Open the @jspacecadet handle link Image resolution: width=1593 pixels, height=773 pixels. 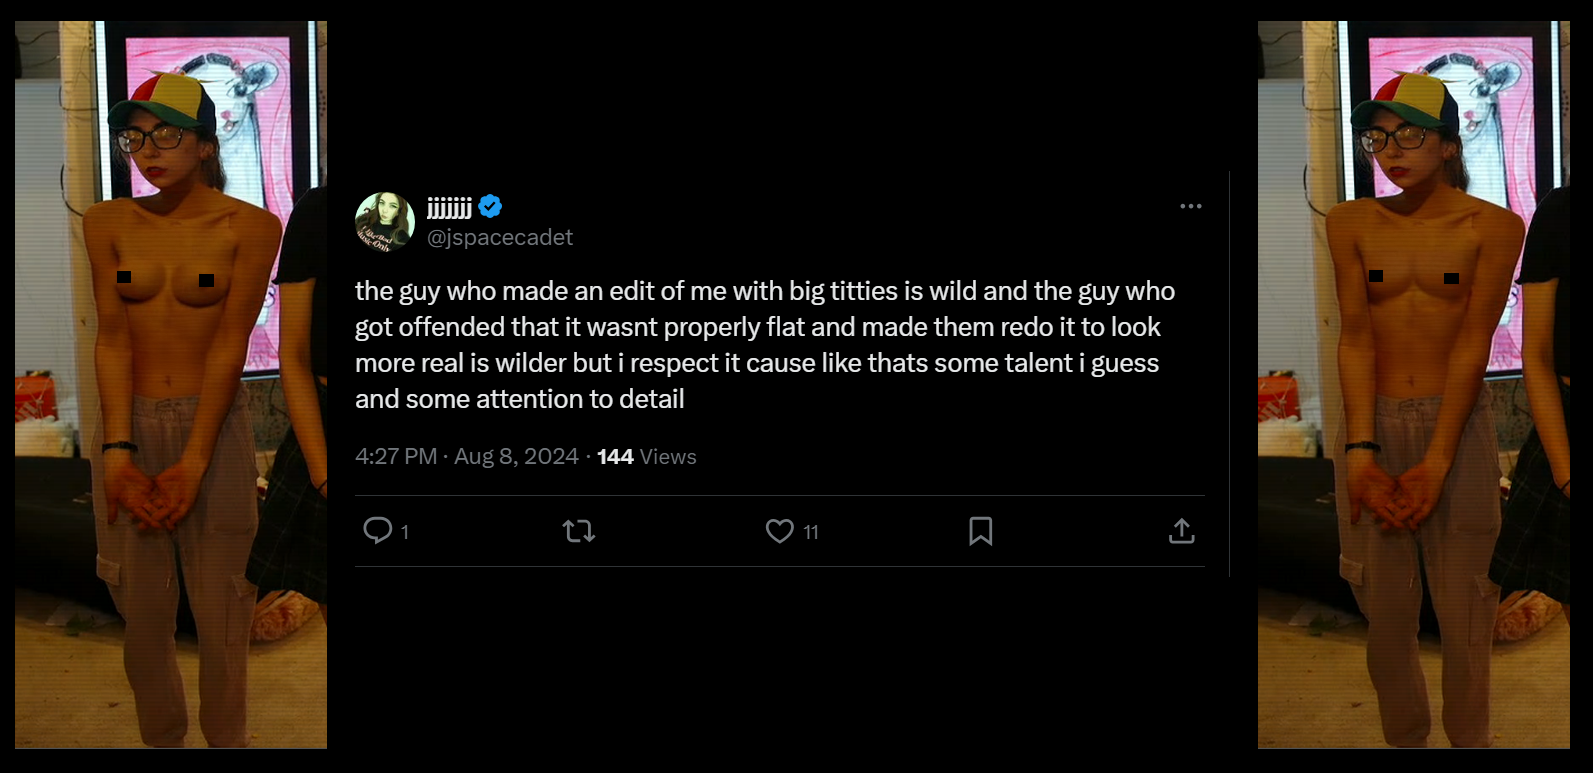click(x=500, y=237)
